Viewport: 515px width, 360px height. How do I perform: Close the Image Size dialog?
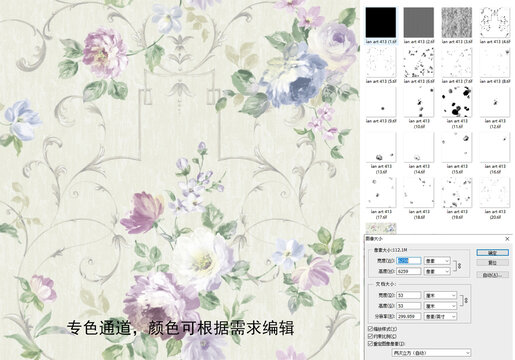[507, 239]
